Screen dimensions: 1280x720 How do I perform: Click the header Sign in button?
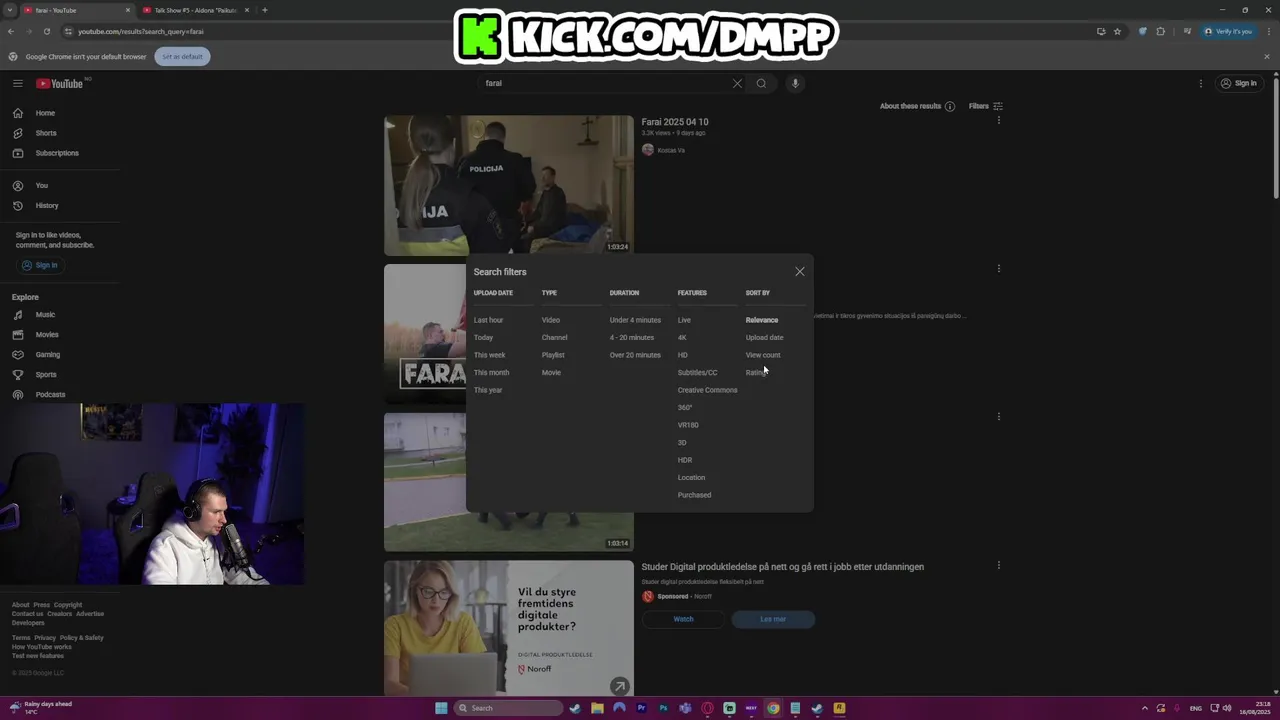point(1239,83)
